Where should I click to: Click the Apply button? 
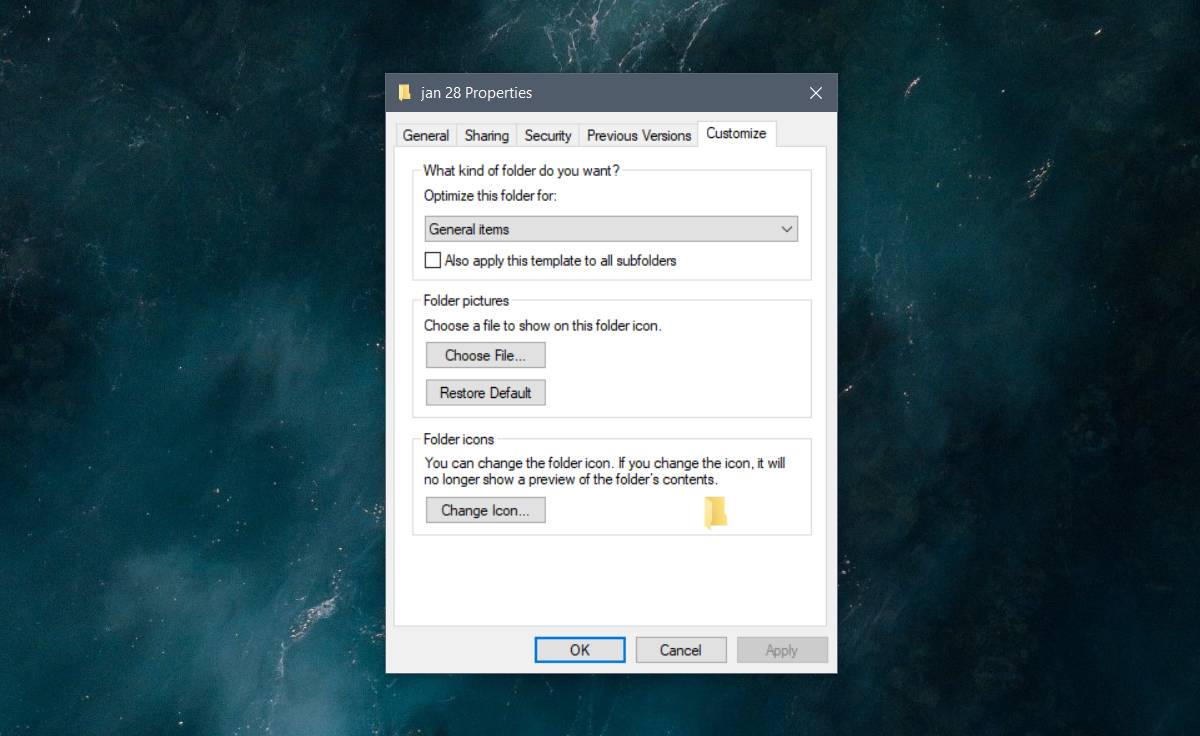(782, 649)
